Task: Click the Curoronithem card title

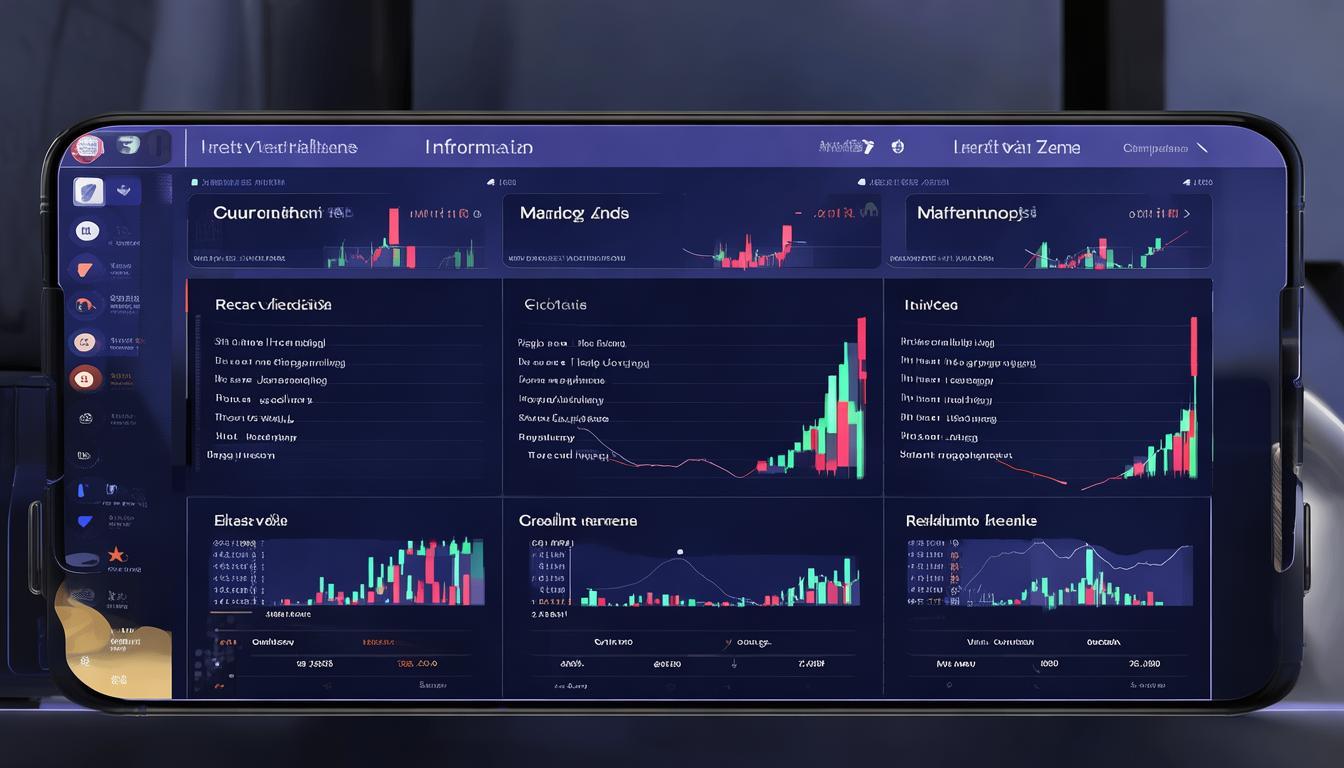Action: pos(267,213)
